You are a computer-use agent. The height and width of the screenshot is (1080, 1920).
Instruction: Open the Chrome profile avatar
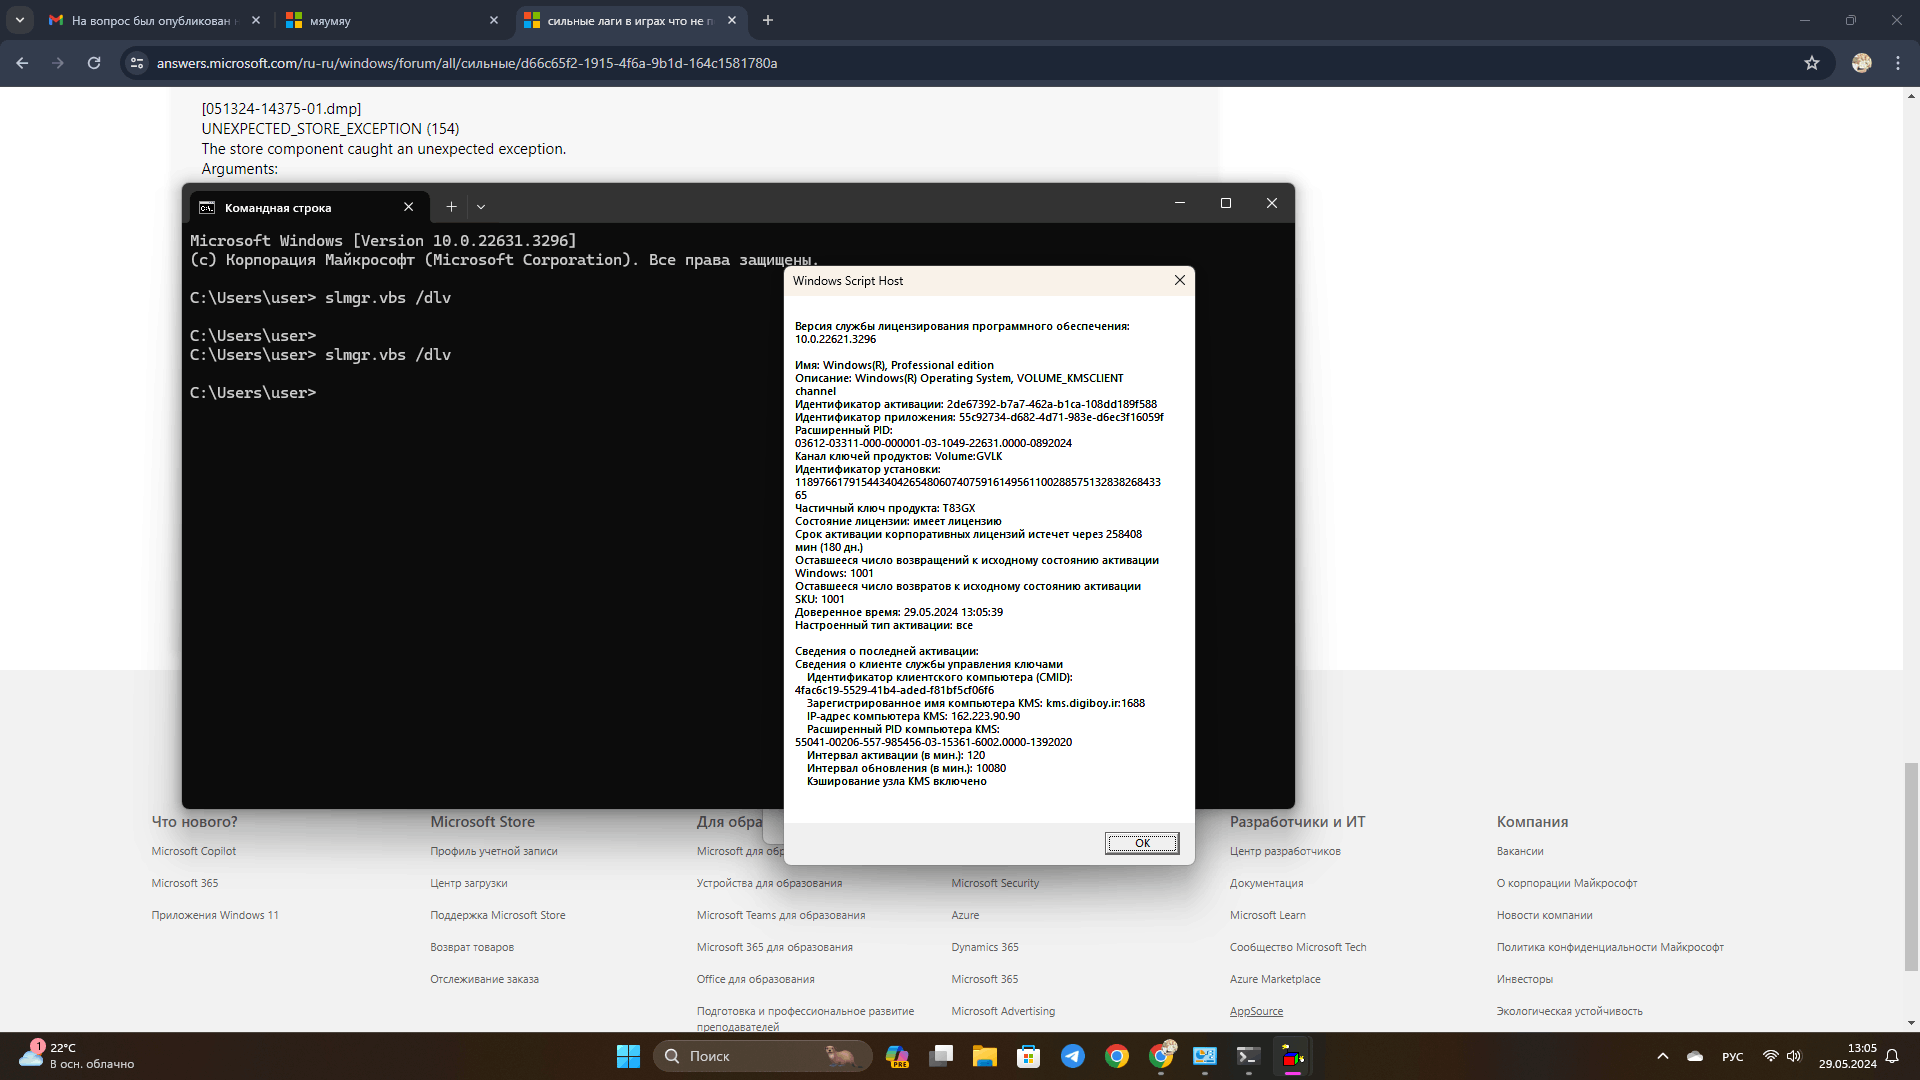tap(1861, 63)
